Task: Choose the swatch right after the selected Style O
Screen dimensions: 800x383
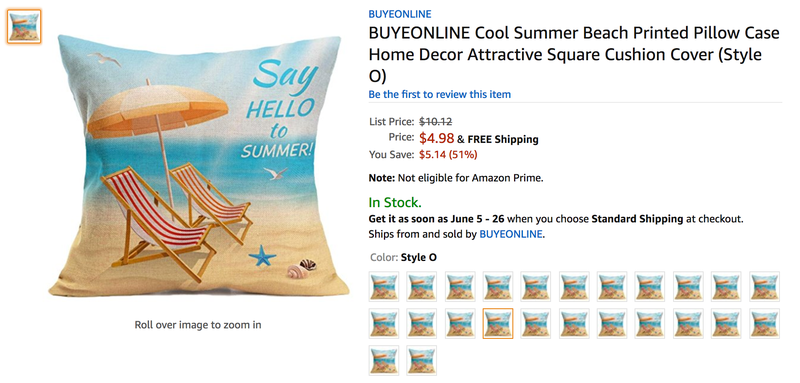Action: 536,323
